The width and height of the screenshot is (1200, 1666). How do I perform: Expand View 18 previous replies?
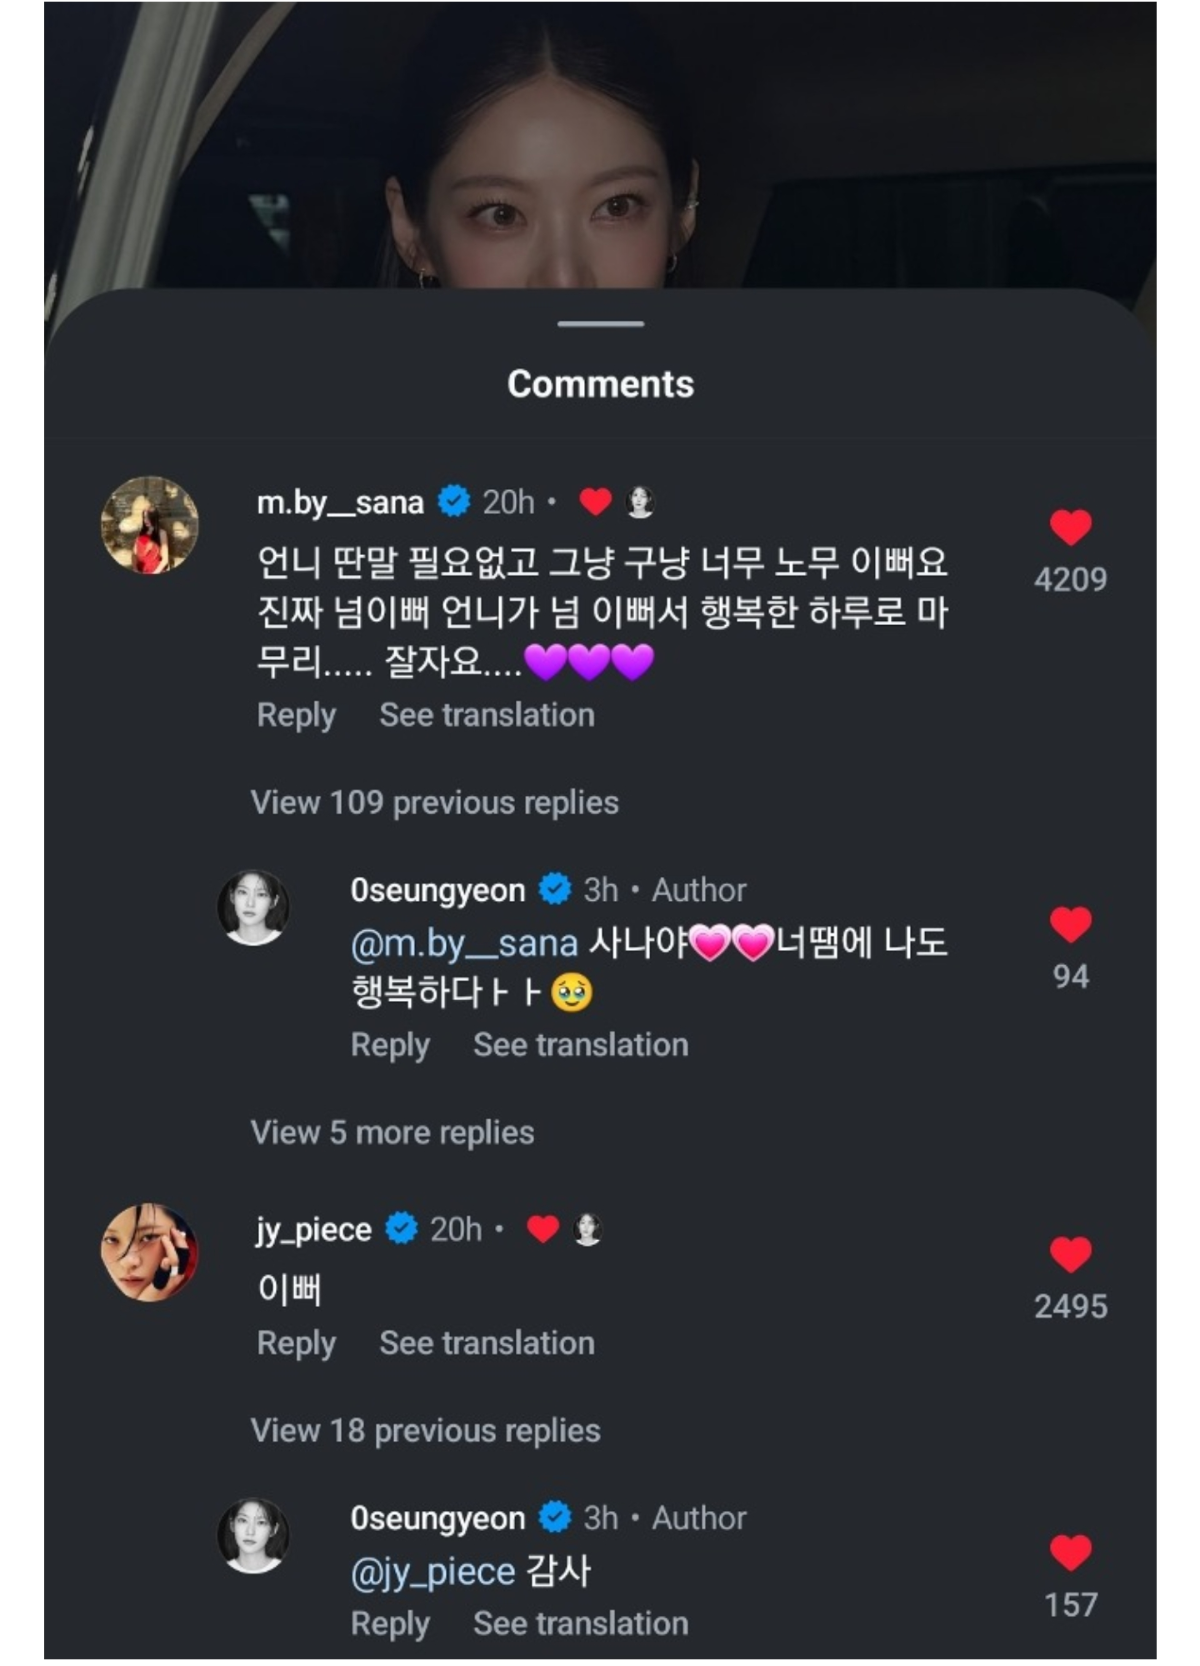(x=425, y=1431)
